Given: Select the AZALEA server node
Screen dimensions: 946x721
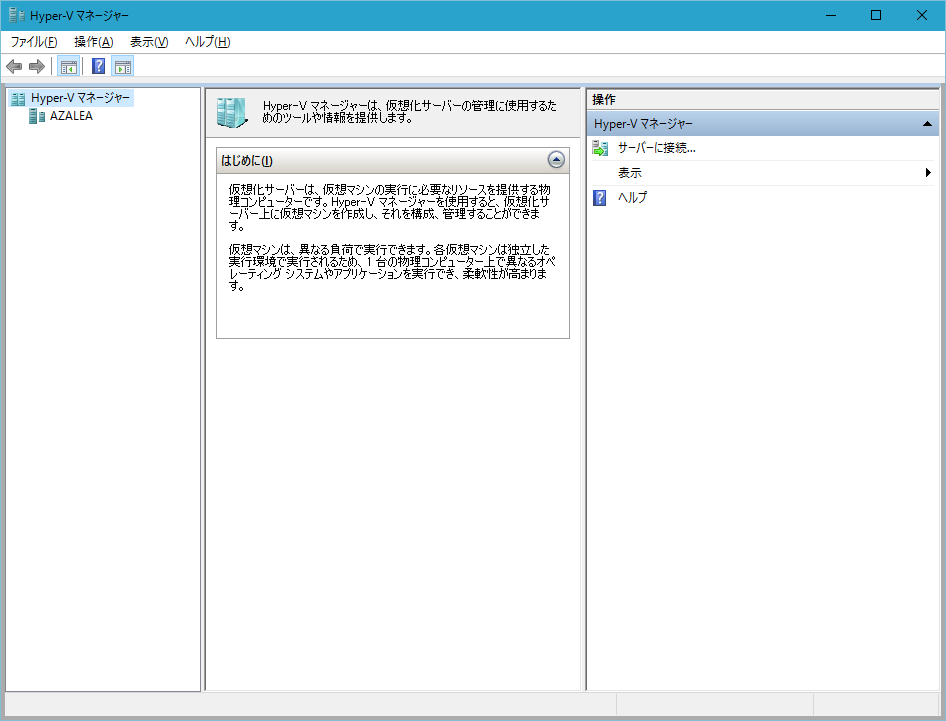Looking at the screenshot, I should [x=71, y=116].
